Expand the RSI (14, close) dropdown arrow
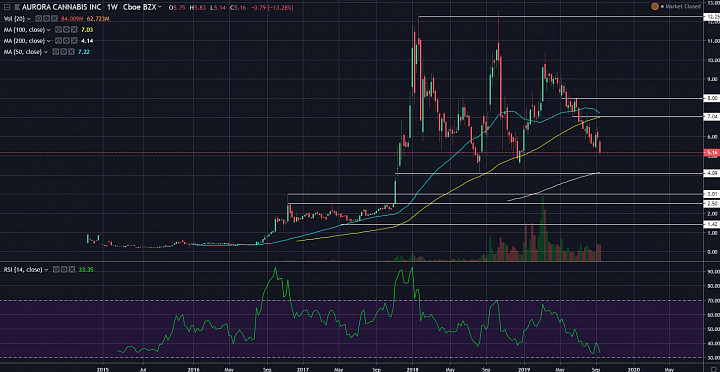 [45, 270]
